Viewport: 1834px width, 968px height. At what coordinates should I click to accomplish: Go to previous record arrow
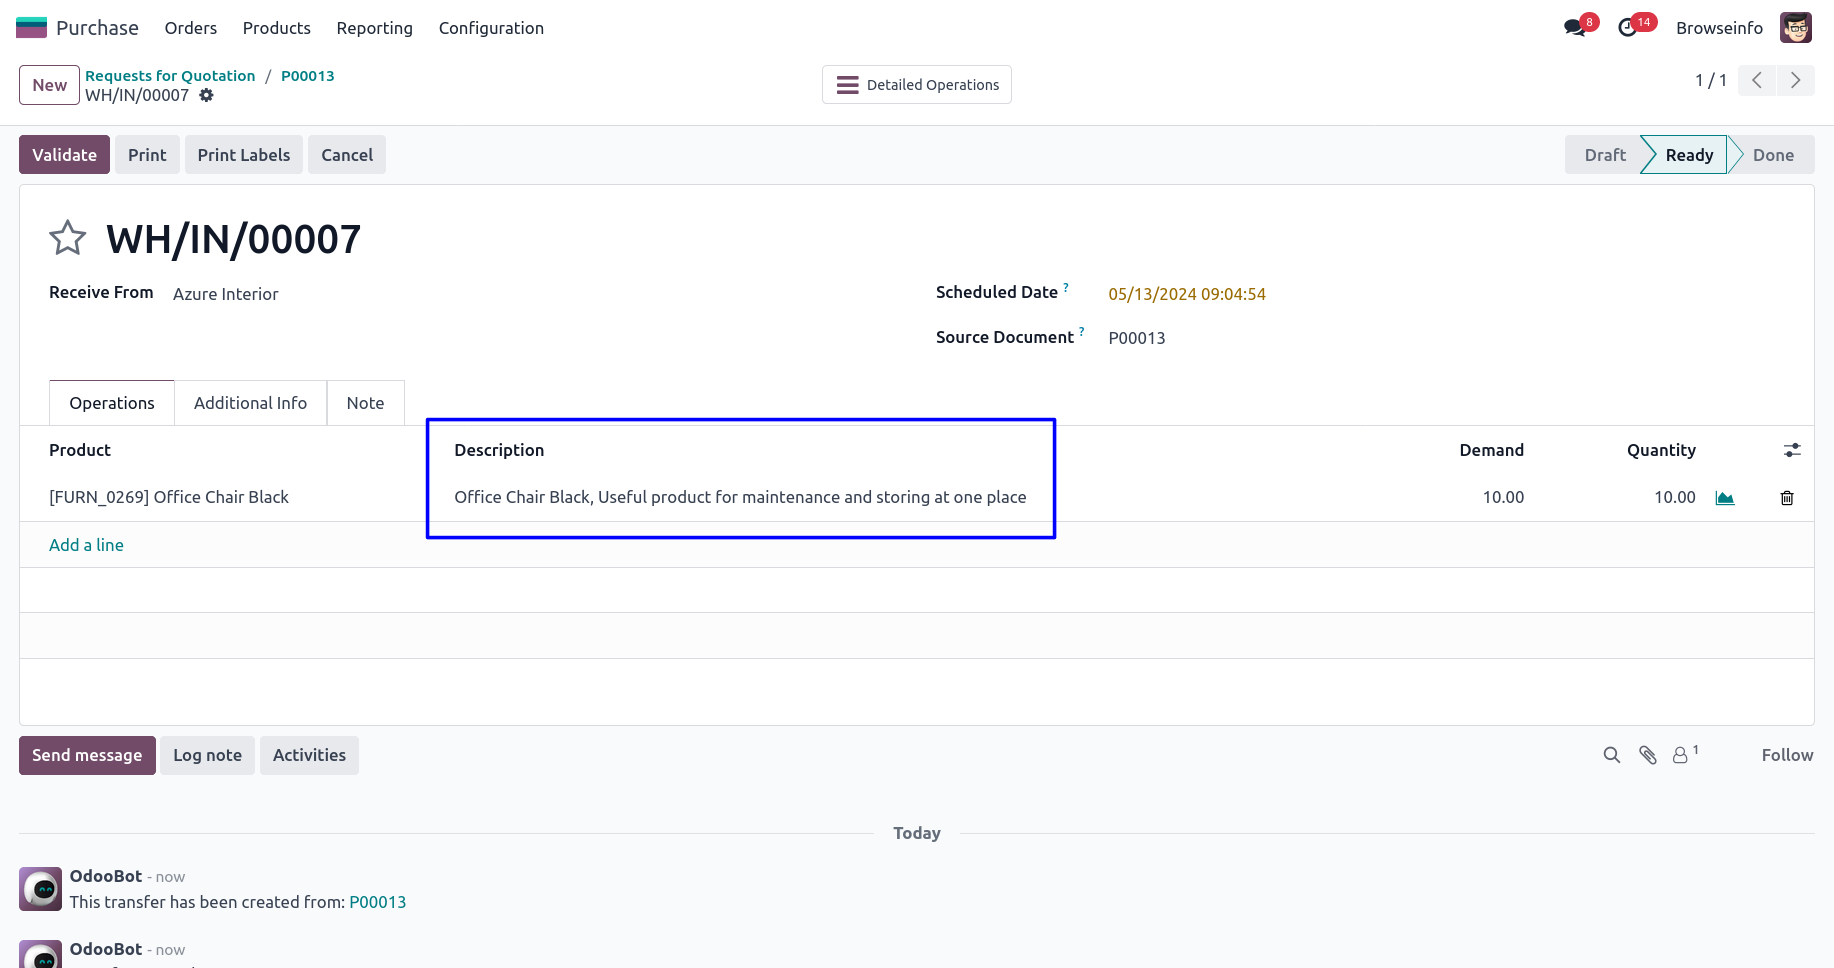[x=1757, y=80]
